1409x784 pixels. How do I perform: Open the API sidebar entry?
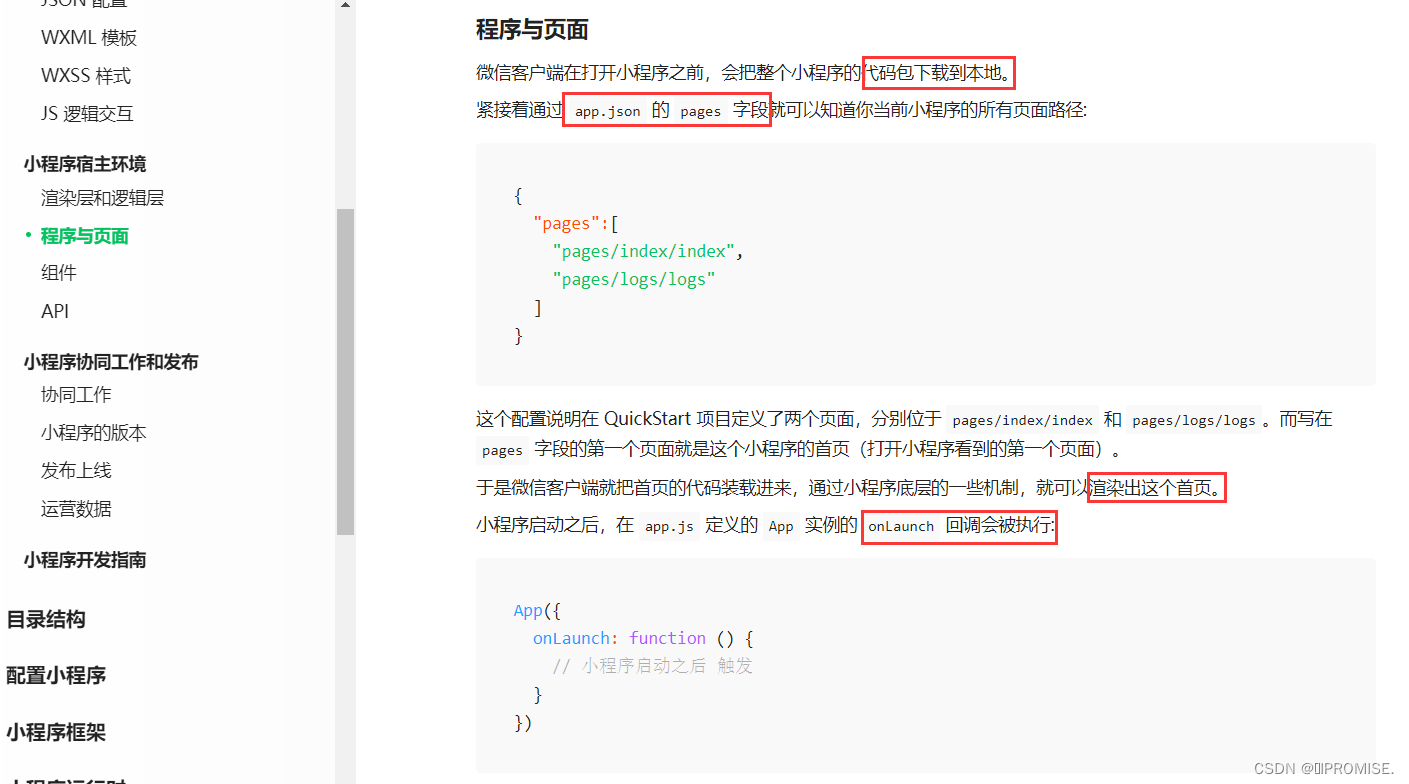click(55, 311)
